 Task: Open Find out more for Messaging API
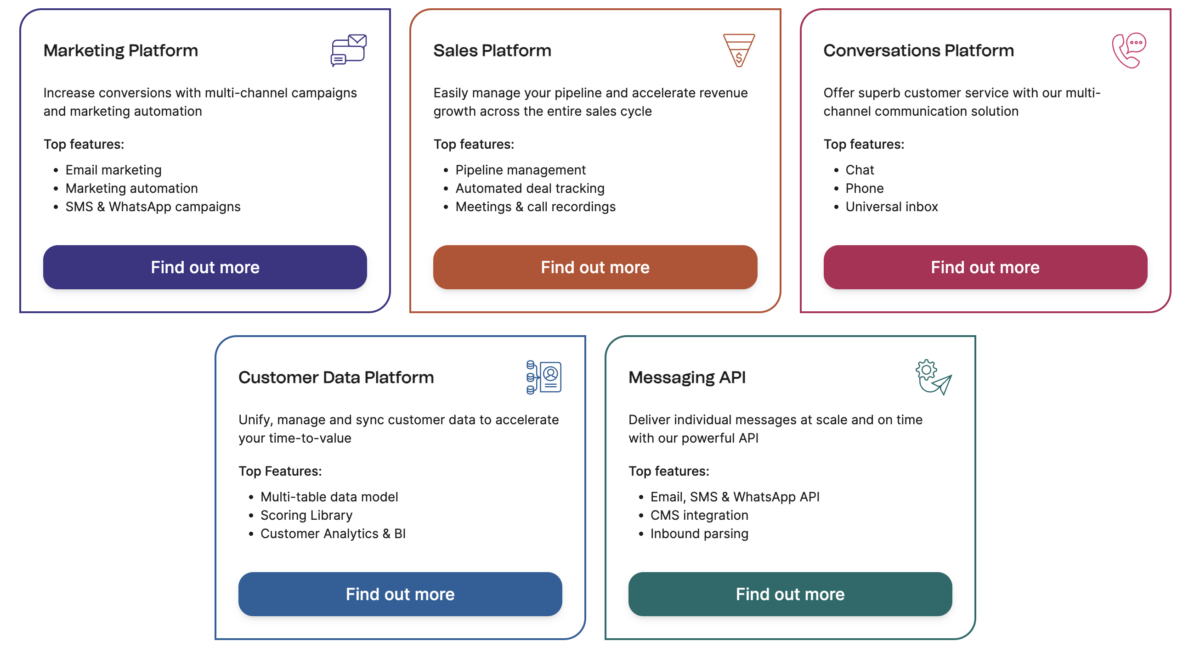click(790, 594)
